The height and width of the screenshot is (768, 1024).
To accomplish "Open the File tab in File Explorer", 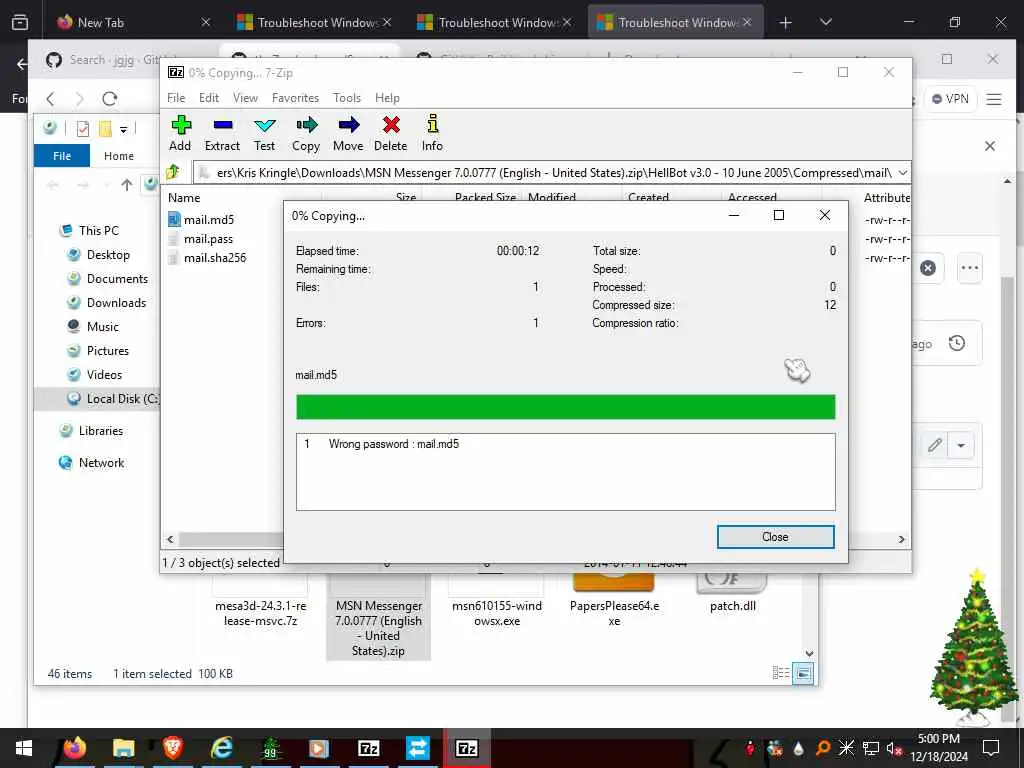I will click(62, 156).
